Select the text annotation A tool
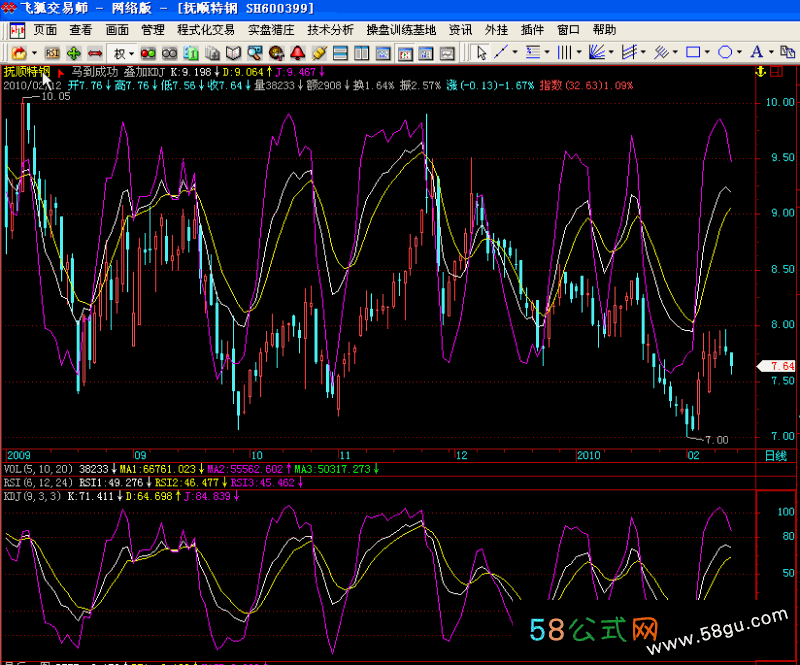Screen dimensions: 800x665 [757, 52]
